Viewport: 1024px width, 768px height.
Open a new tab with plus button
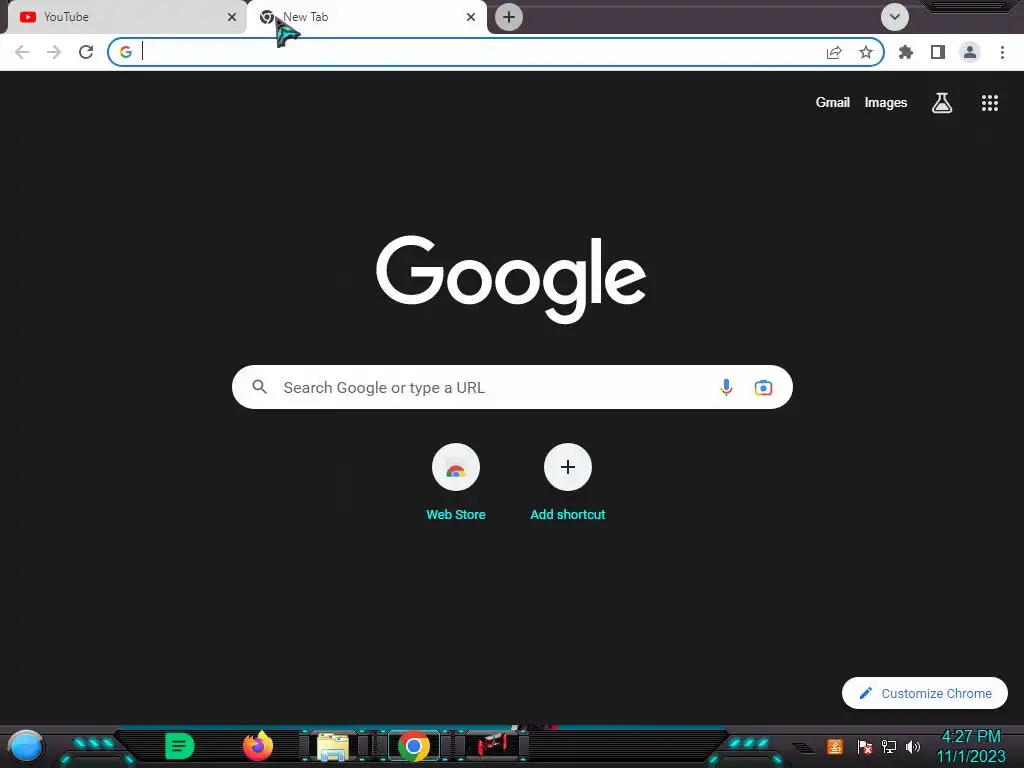(x=509, y=17)
